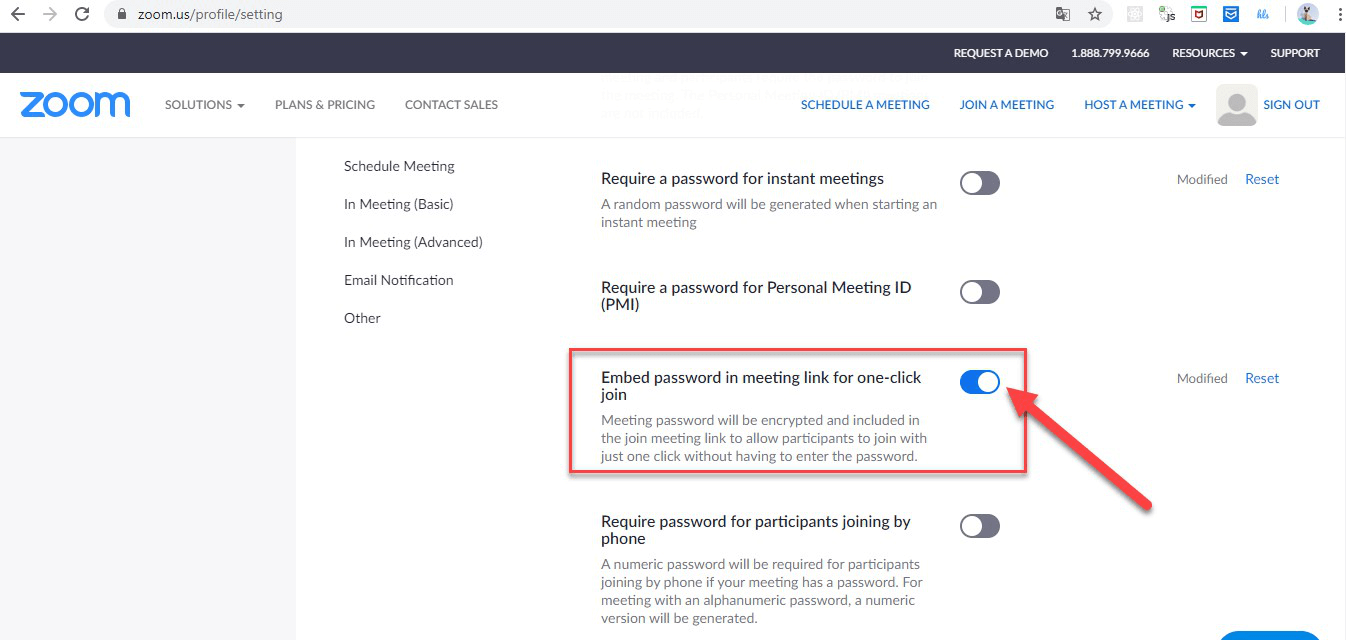Image resolution: width=1346 pixels, height=640 pixels.
Task: Click the McAfee extension icon
Action: (x=1199, y=15)
